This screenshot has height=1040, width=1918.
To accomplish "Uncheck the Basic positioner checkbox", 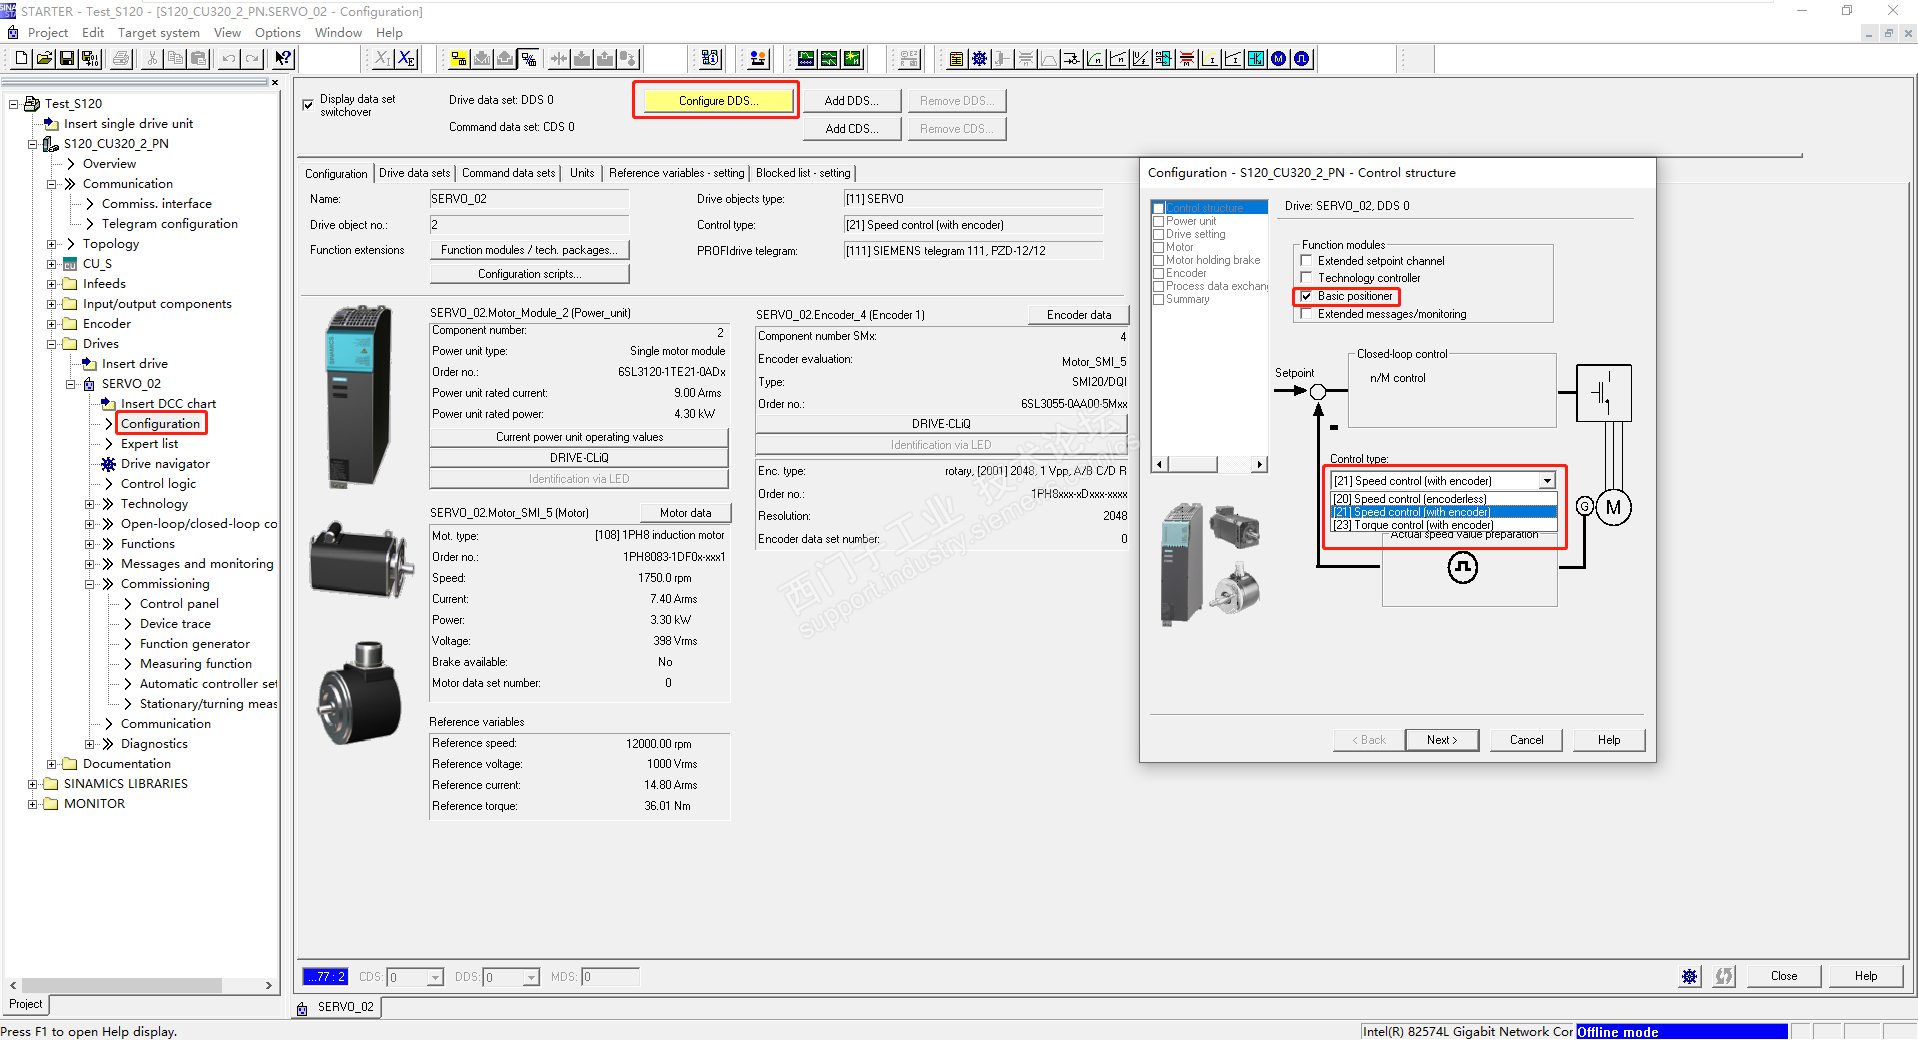I will coord(1306,296).
